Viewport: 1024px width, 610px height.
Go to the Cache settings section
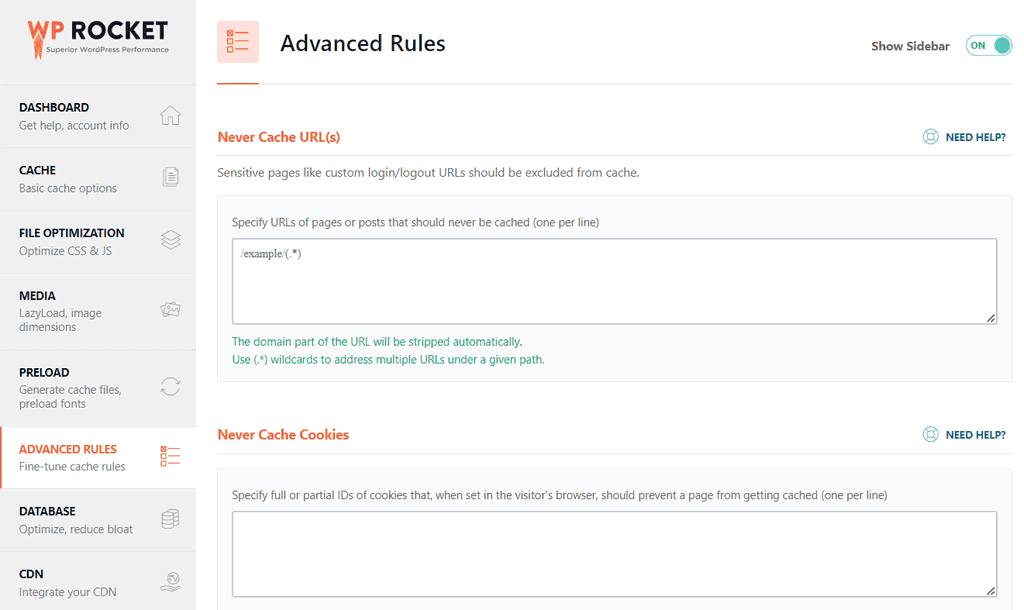(98, 179)
